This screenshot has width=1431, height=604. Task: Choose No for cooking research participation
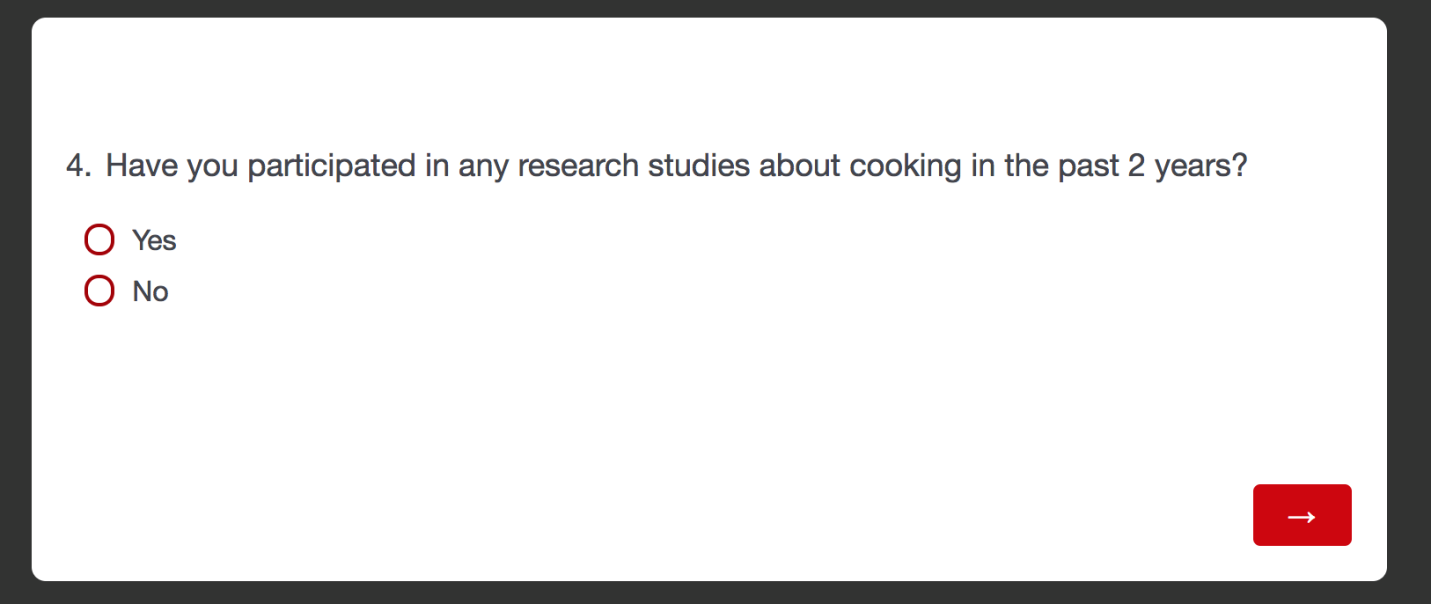point(99,291)
